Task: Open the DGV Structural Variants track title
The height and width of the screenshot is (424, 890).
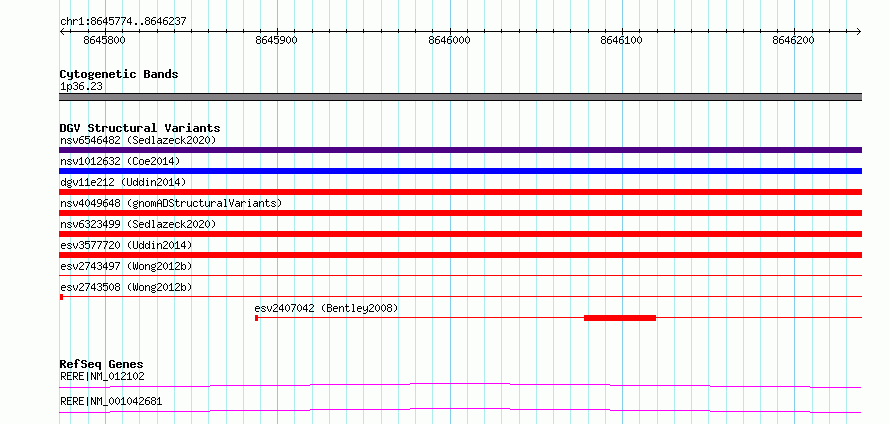Action: tap(140, 128)
